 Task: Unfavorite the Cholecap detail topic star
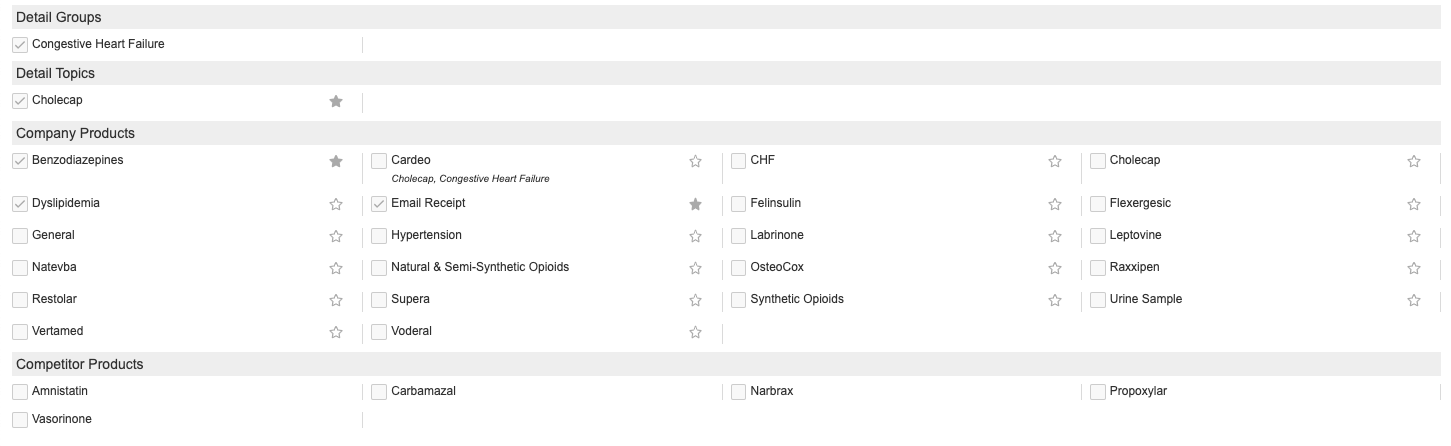pos(336,101)
